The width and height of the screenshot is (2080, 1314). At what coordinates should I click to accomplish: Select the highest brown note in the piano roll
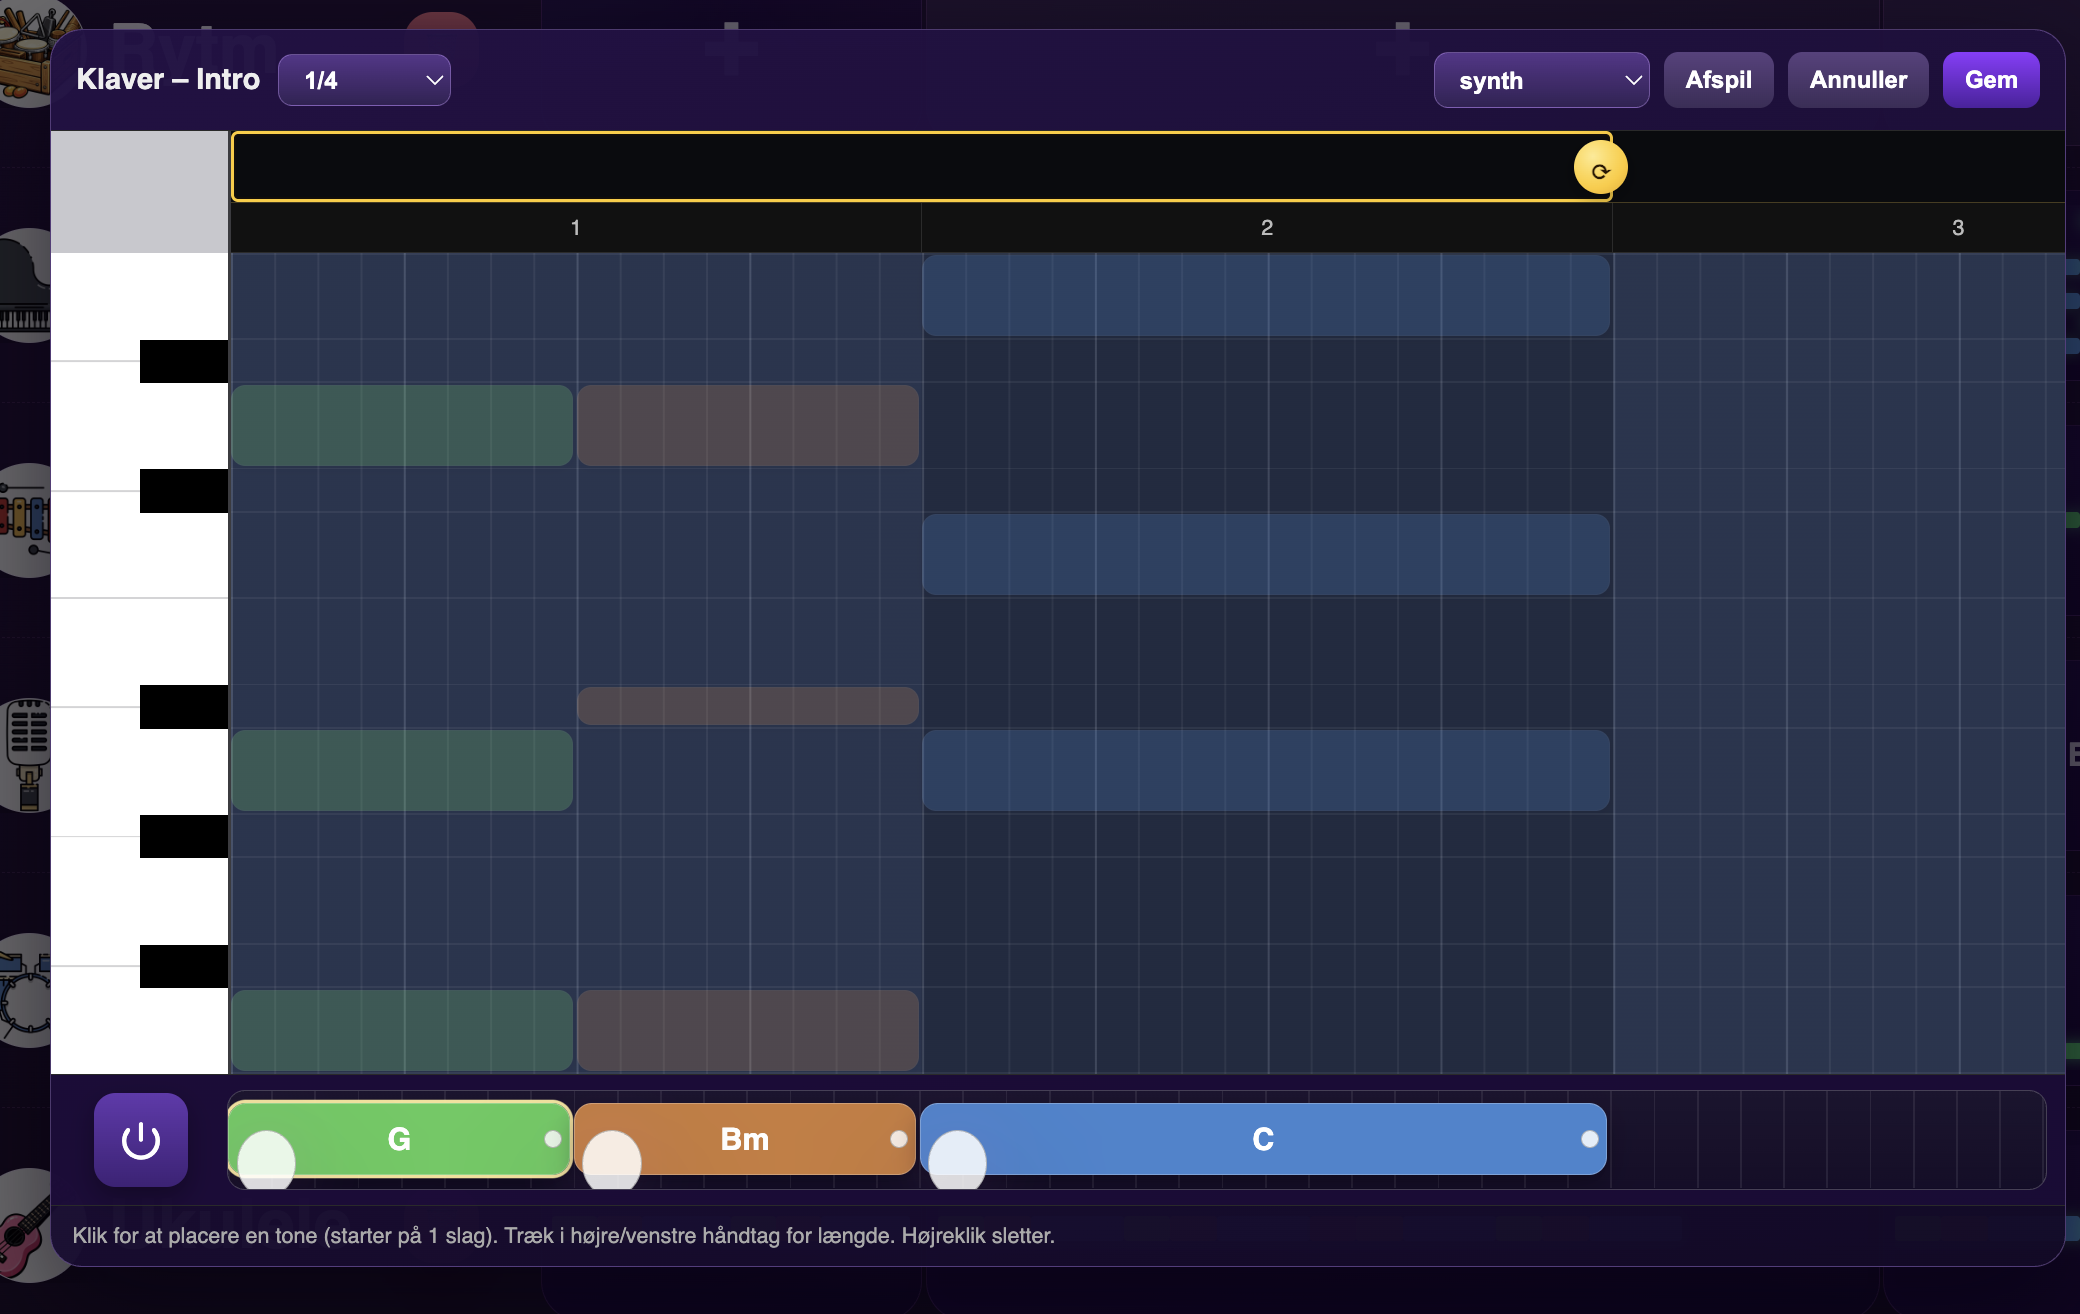[x=748, y=425]
